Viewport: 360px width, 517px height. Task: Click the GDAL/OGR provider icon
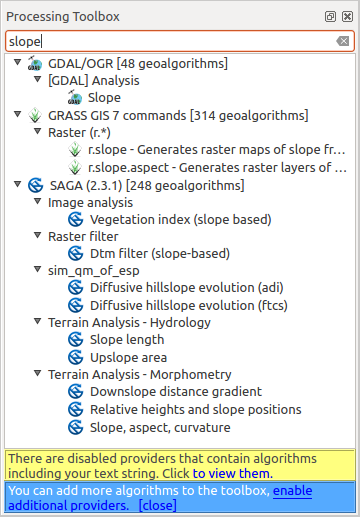click(x=35, y=63)
